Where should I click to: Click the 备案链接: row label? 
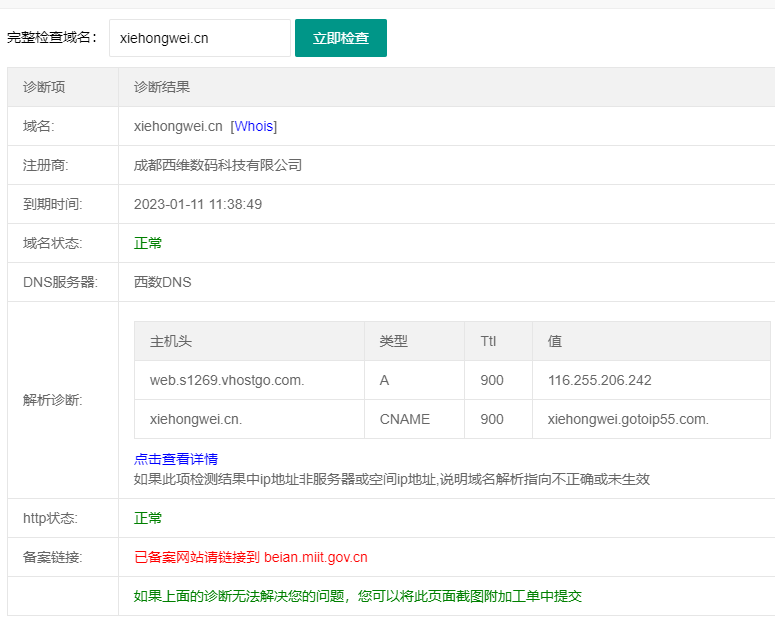click(53, 557)
